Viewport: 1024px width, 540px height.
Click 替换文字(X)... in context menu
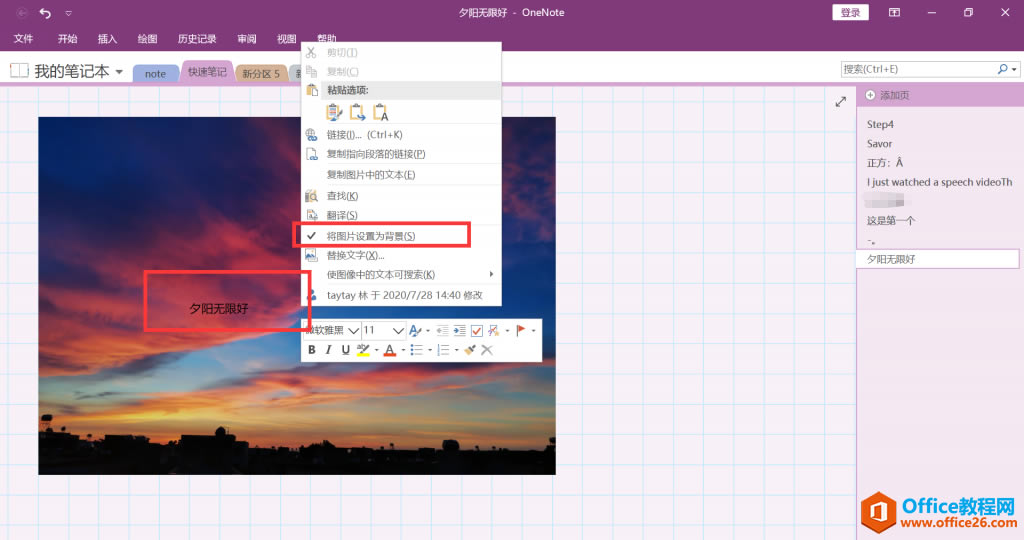401,255
